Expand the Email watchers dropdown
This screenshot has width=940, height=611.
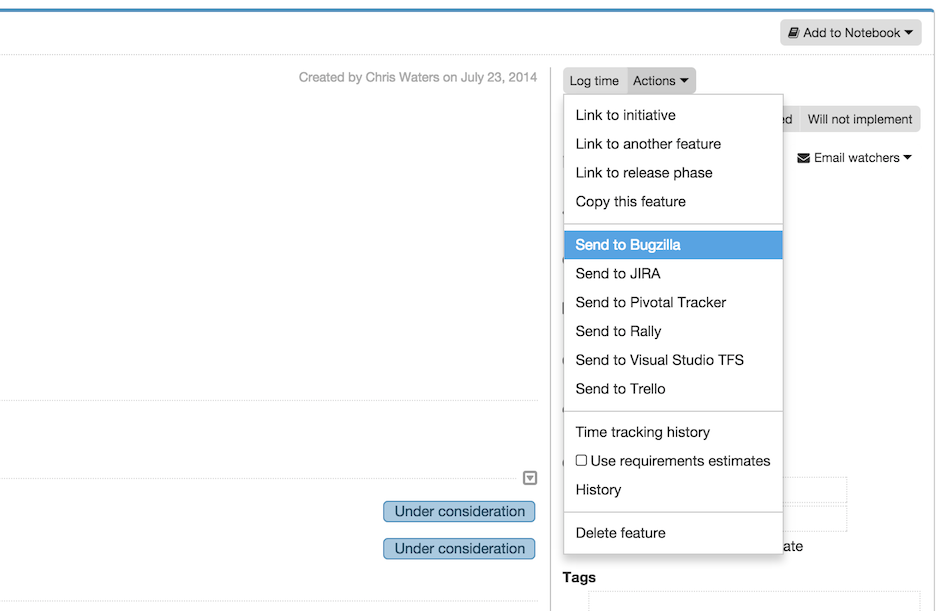pyautogui.click(x=855, y=157)
